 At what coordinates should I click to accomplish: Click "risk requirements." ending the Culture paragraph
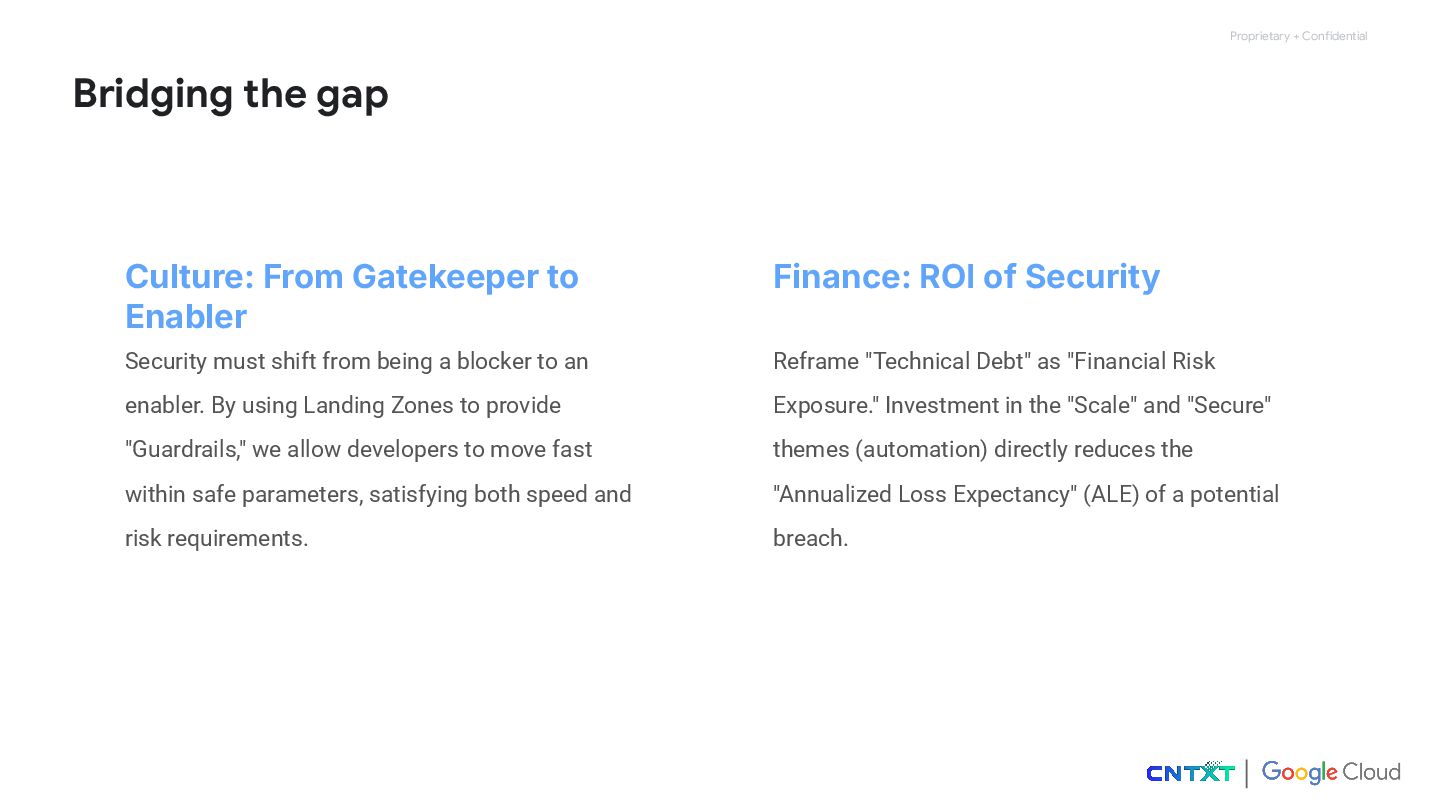click(216, 538)
